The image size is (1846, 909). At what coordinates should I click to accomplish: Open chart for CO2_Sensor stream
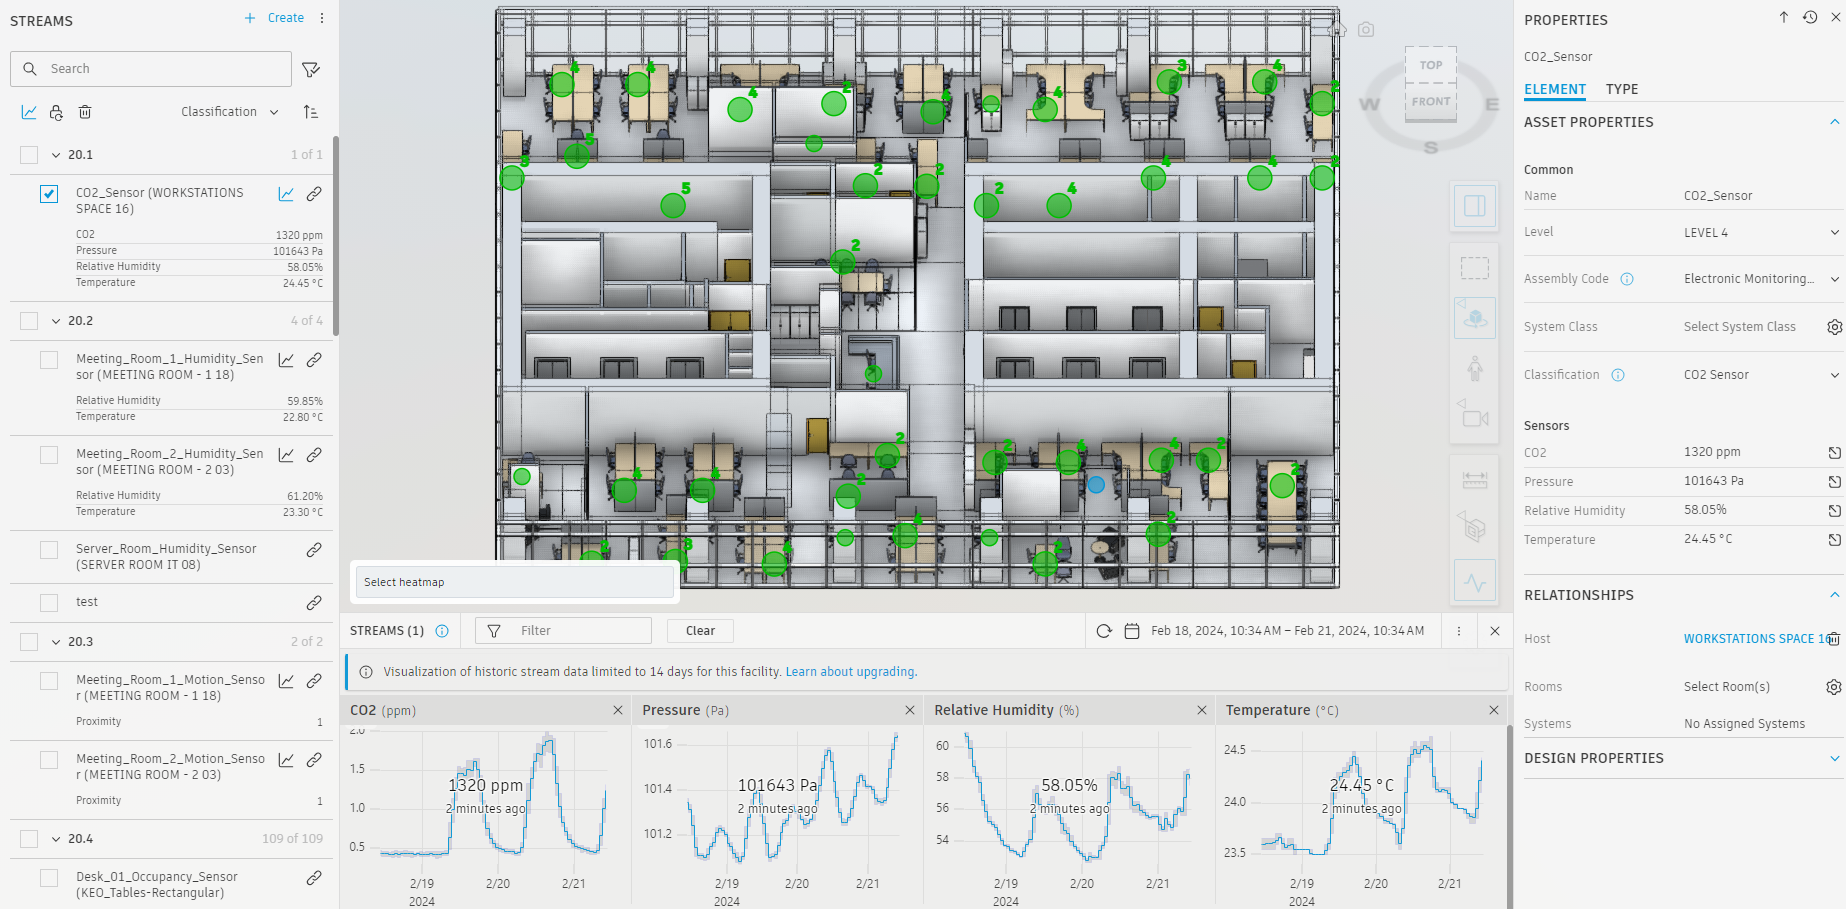pos(286,194)
